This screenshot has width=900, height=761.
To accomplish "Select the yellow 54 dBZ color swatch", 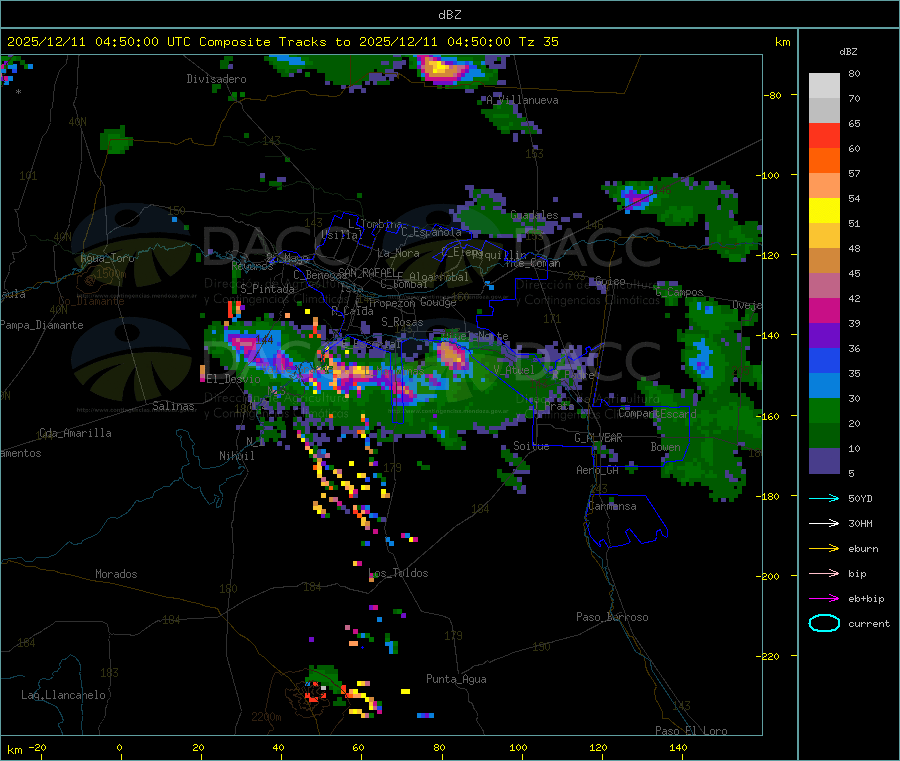I will click(x=824, y=211).
